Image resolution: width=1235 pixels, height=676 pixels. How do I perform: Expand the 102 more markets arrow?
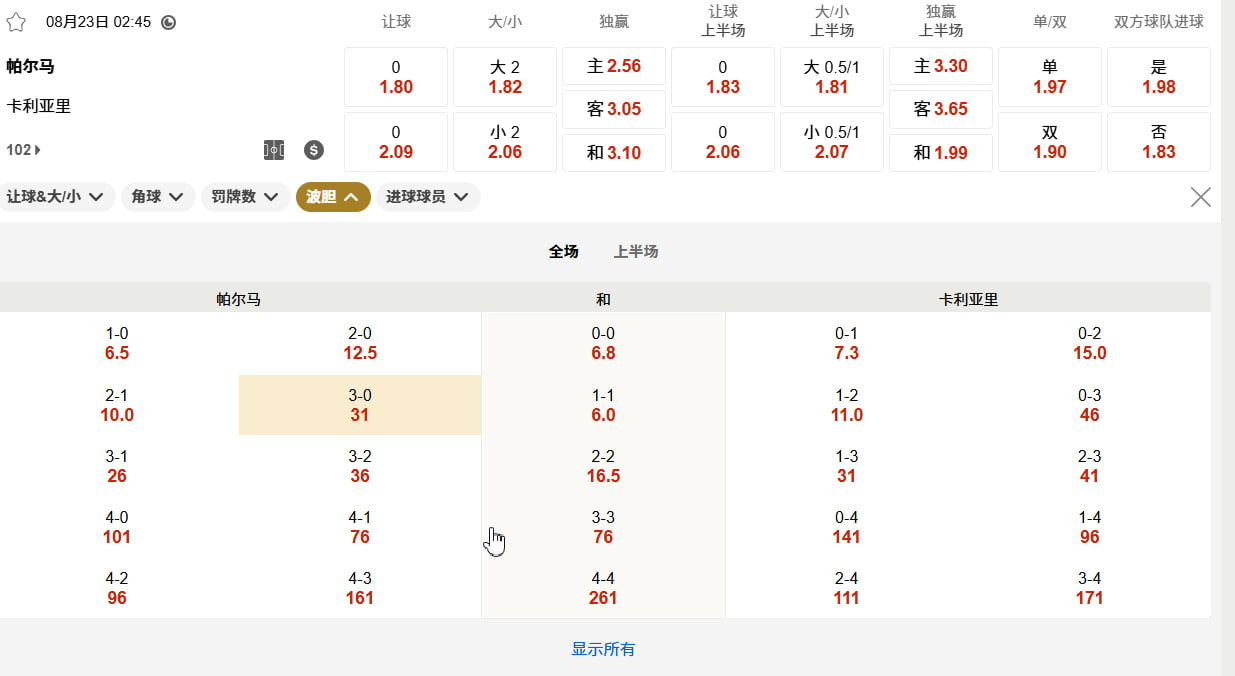[24, 150]
